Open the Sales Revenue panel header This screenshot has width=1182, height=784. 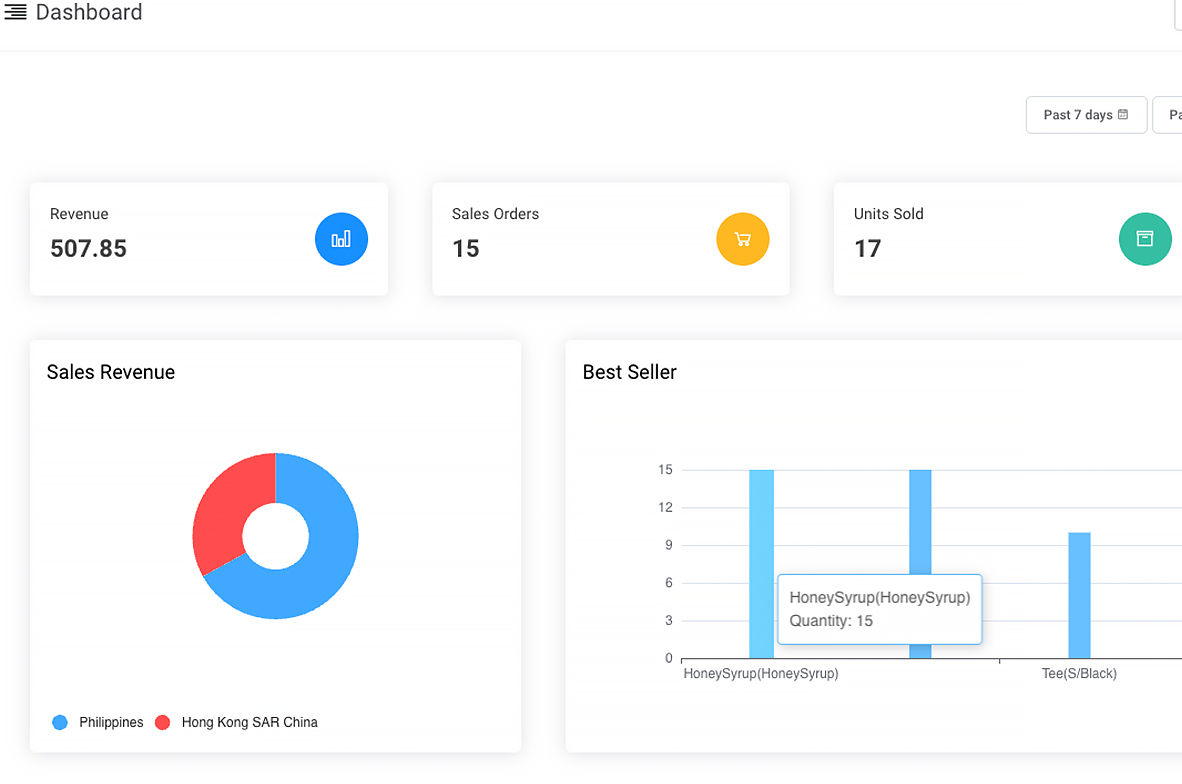(111, 371)
